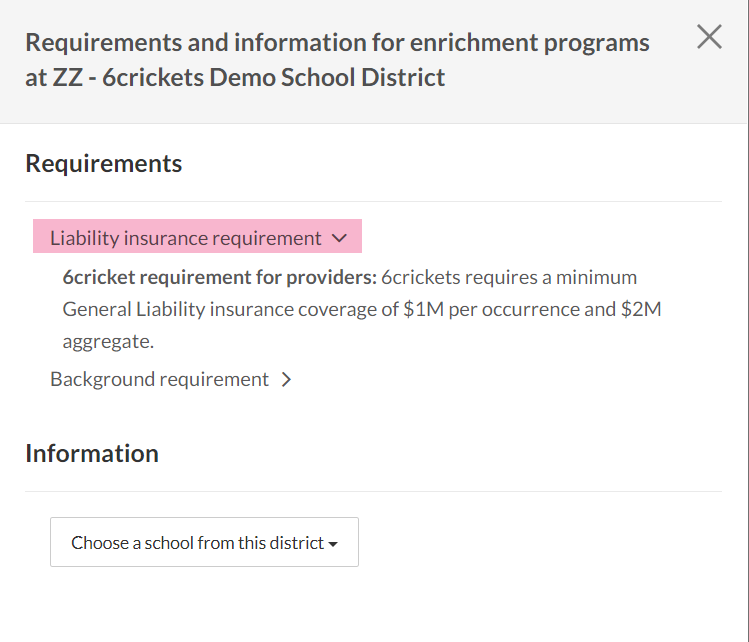Click the Requirements section heading
The height and width of the screenshot is (642, 749).
(104, 163)
